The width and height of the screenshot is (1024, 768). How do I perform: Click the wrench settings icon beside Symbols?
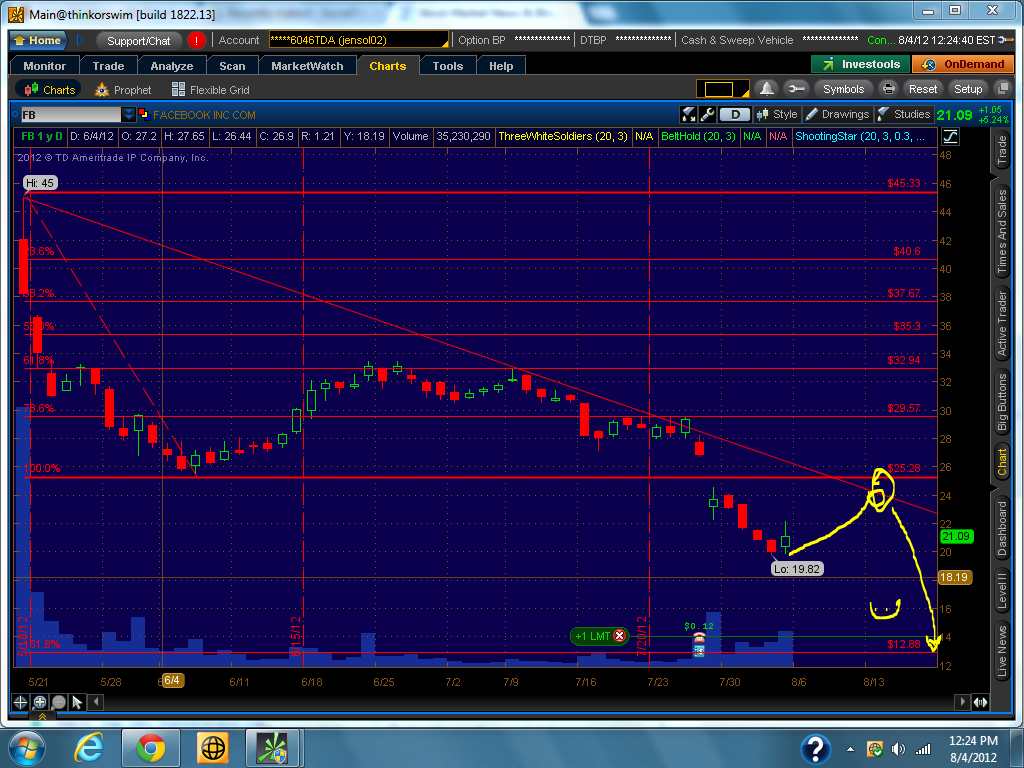(x=796, y=89)
